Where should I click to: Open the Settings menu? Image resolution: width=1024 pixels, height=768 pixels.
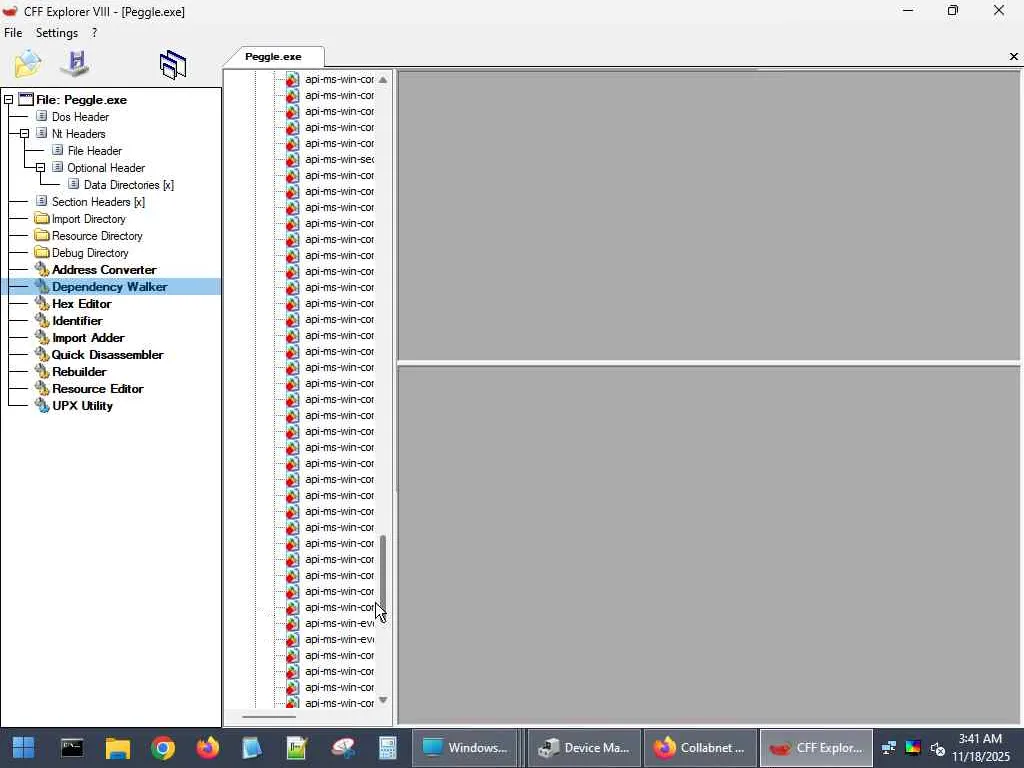coord(57,33)
